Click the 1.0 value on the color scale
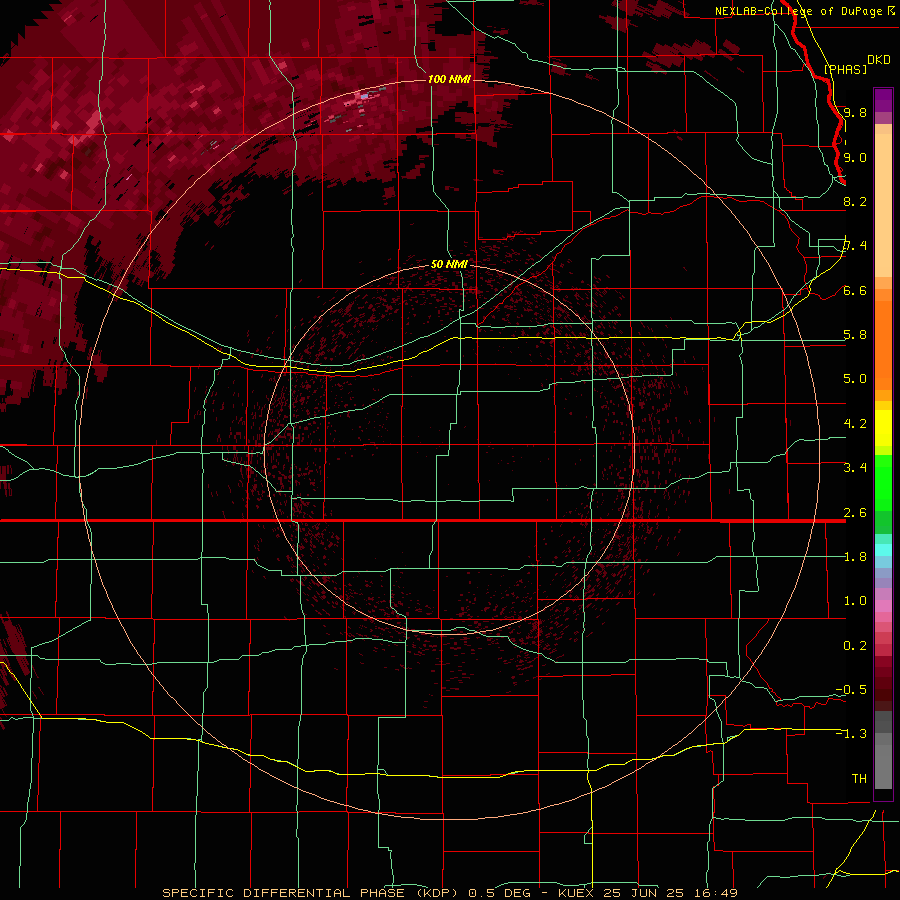The image size is (900, 900). coord(855,601)
